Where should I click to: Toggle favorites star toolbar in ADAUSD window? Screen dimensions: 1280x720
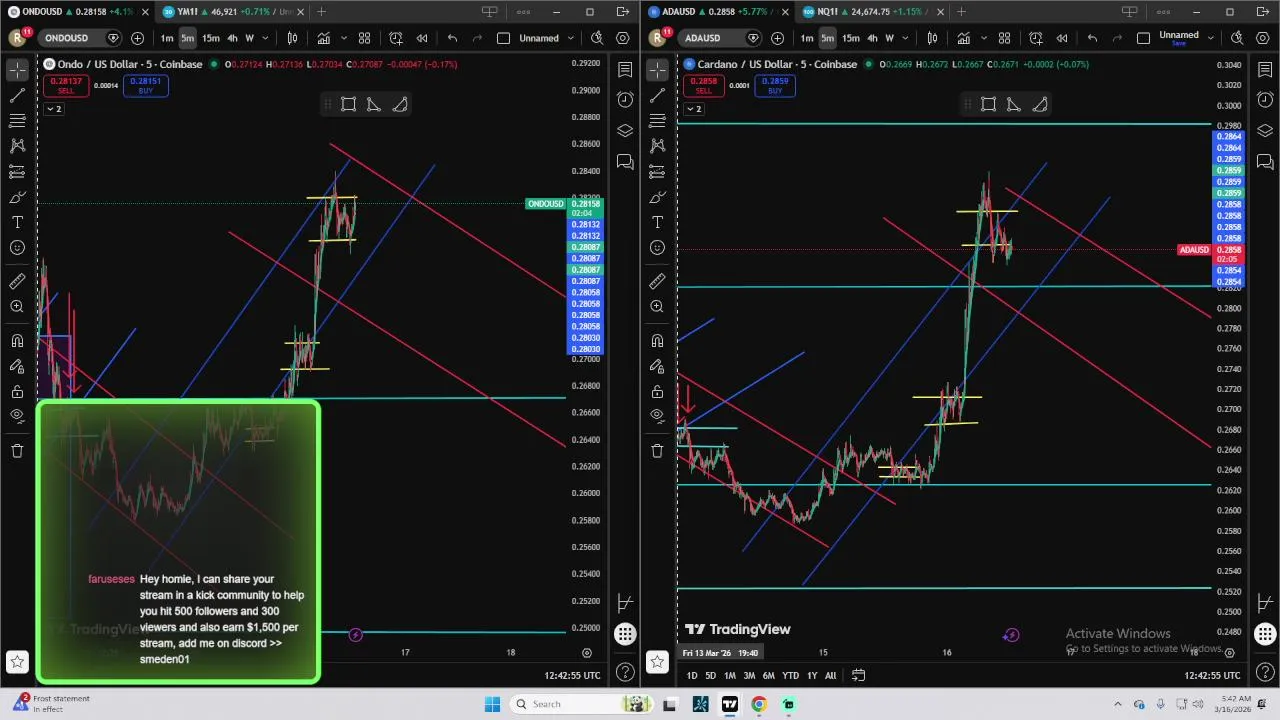(657, 661)
